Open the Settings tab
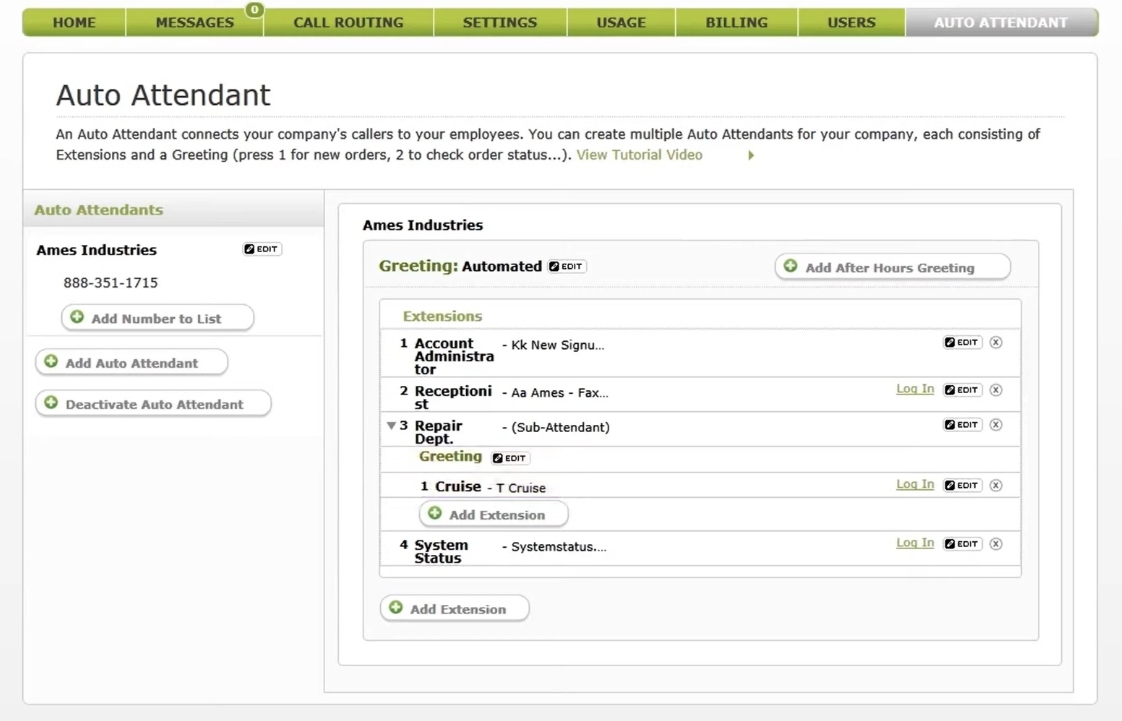 499,22
